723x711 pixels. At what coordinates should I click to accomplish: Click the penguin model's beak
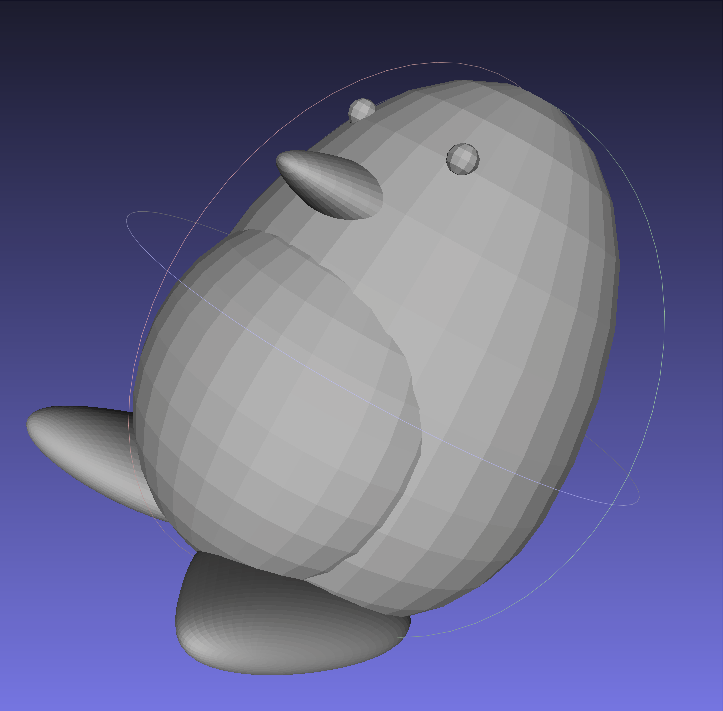[330, 184]
